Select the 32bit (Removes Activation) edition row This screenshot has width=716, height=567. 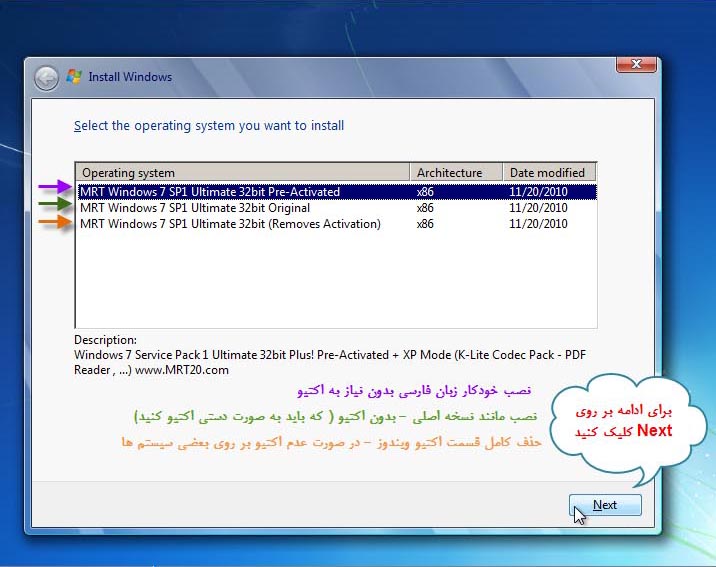(x=337, y=224)
